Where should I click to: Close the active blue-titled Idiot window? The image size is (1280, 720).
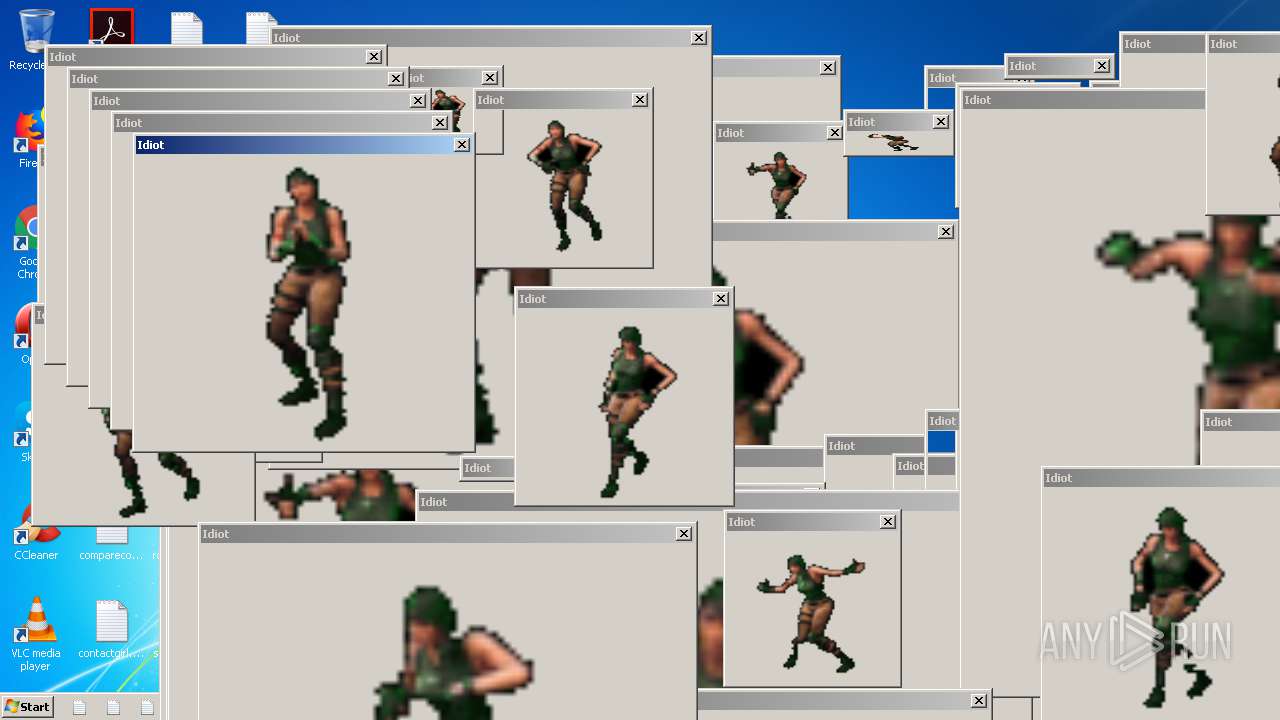[462, 145]
